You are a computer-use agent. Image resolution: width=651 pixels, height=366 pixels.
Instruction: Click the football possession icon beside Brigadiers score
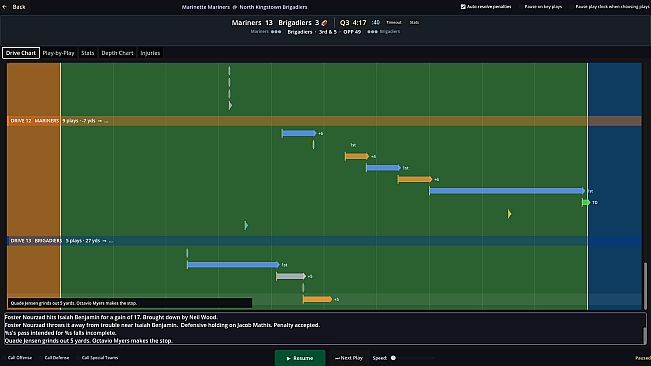[324, 23]
